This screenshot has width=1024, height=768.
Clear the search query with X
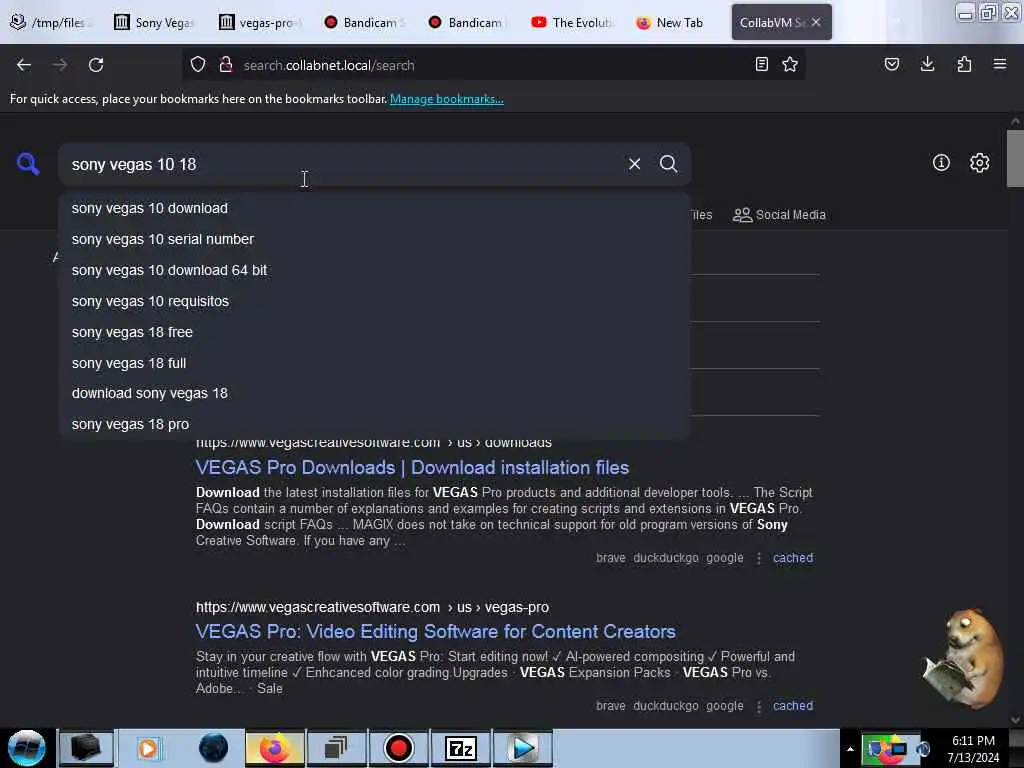pos(634,164)
